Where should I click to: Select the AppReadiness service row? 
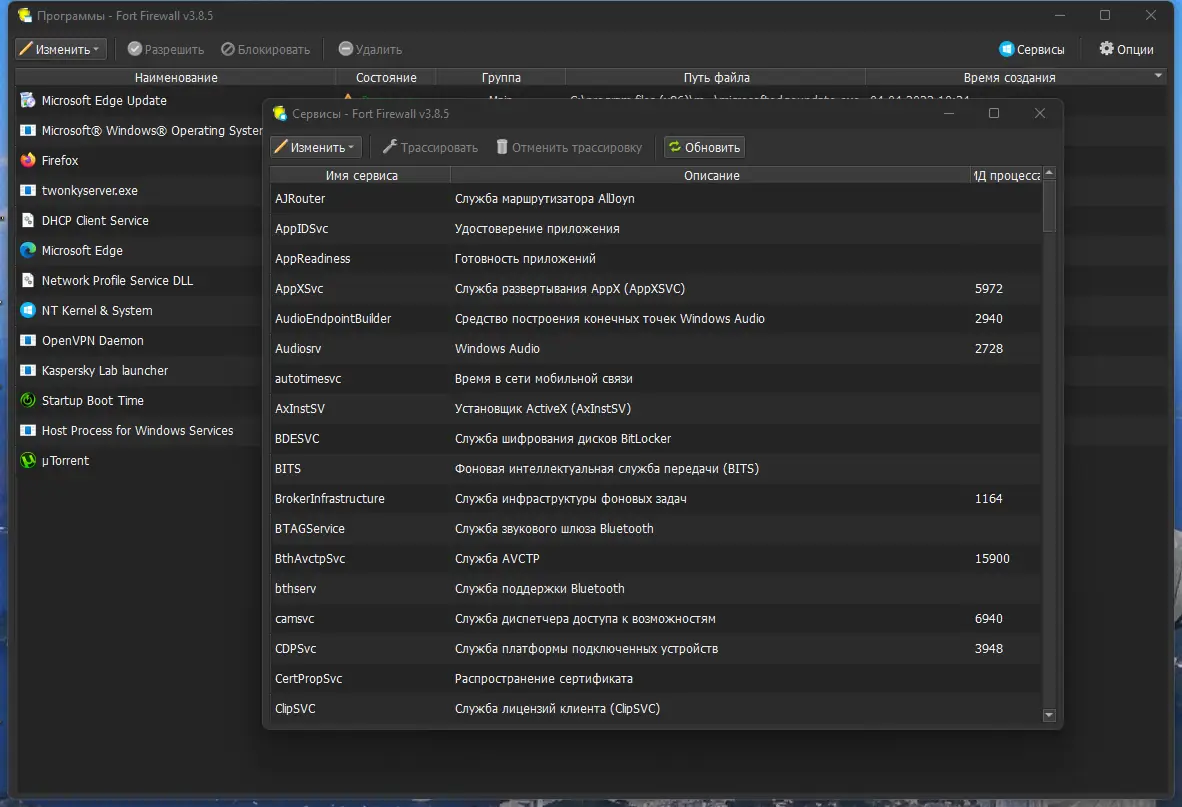coord(656,258)
